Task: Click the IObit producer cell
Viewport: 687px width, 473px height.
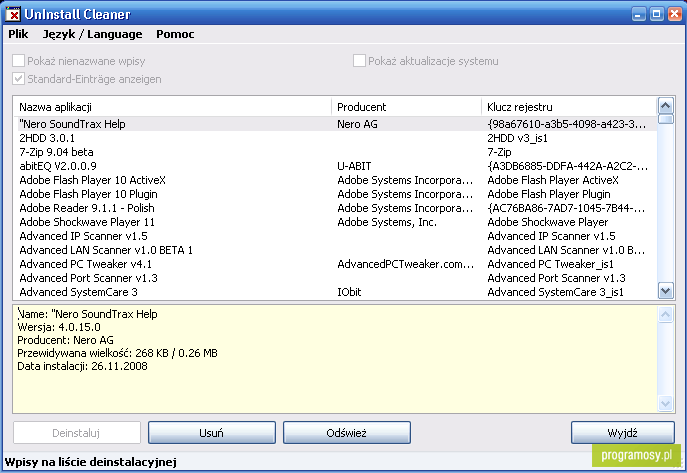Action: tap(349, 292)
